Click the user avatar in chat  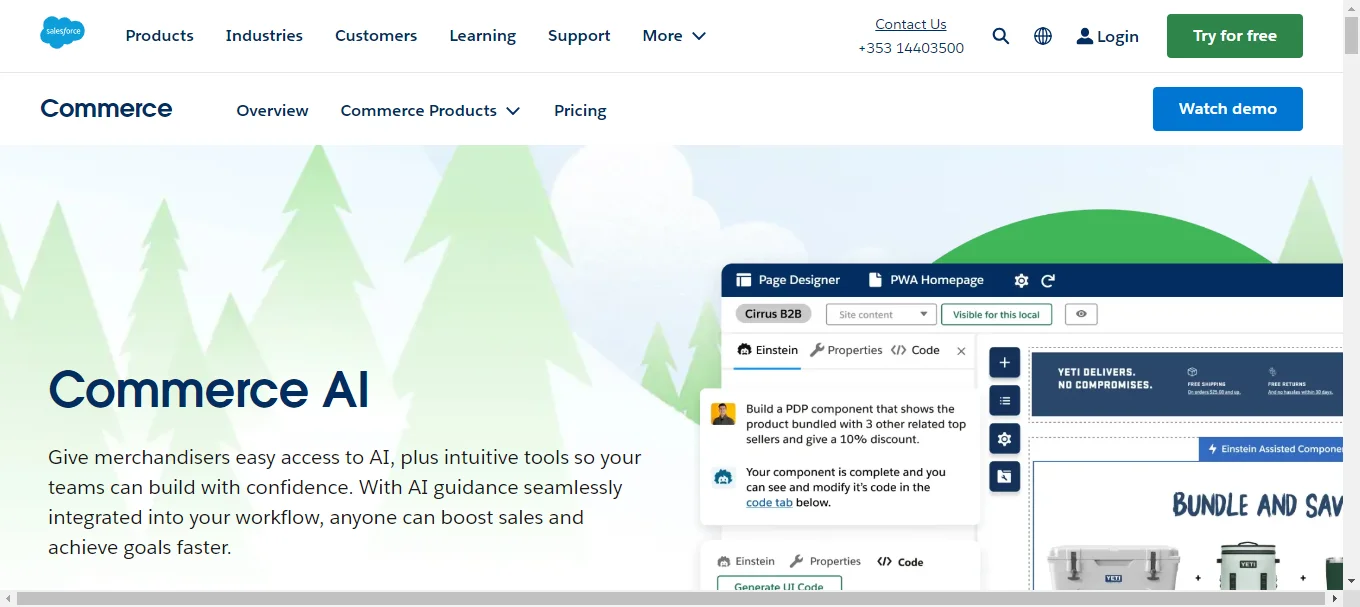724,414
